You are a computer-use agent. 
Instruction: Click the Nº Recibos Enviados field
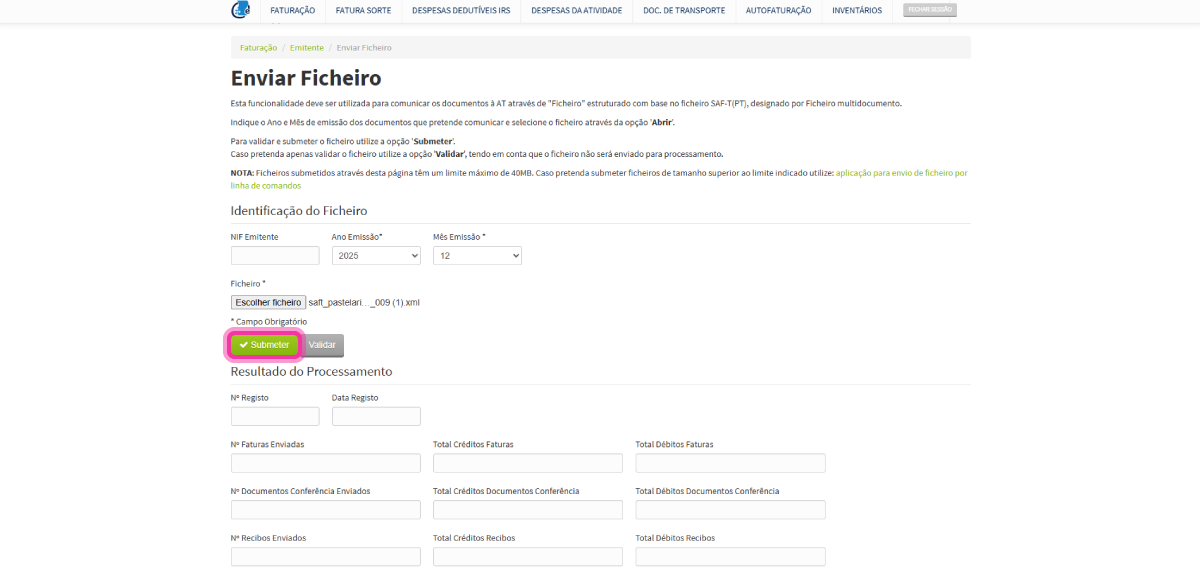(x=326, y=557)
